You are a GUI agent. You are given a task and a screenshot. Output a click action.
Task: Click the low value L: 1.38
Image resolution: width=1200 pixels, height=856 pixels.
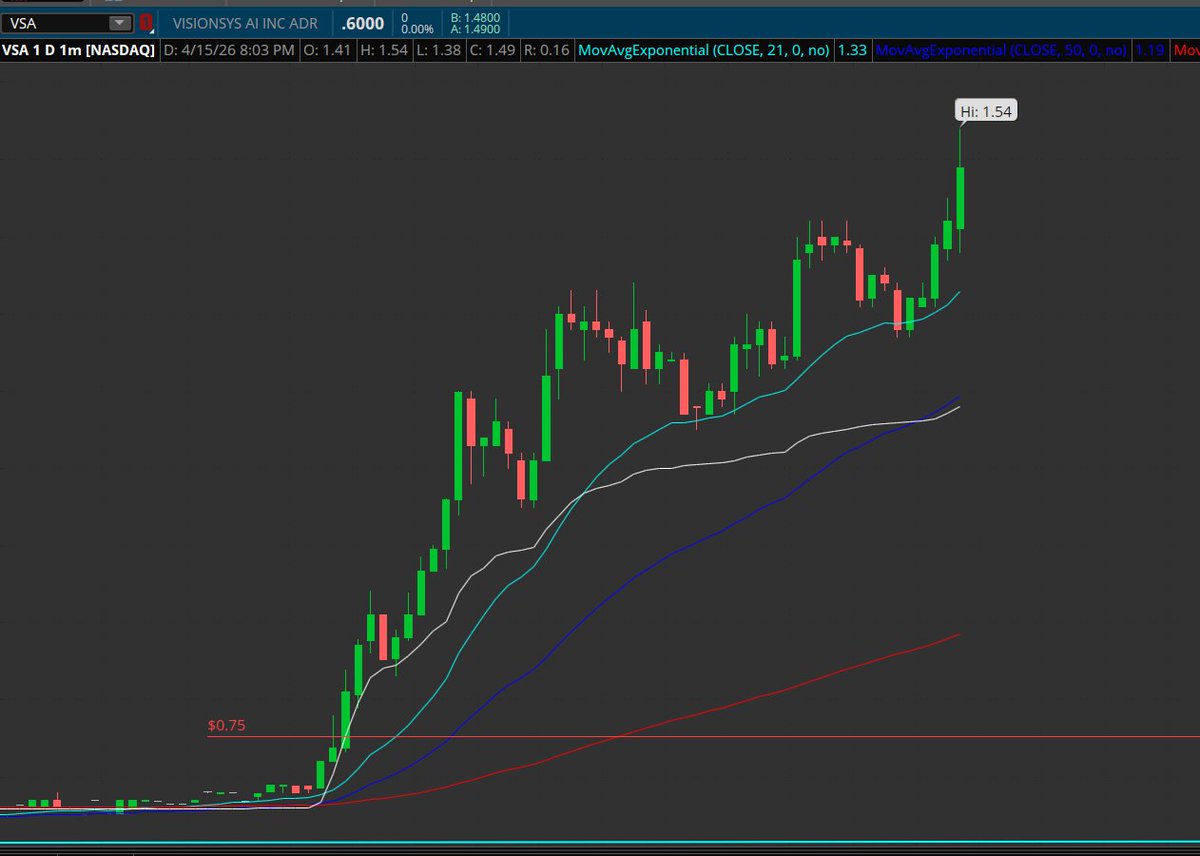click(x=441, y=49)
